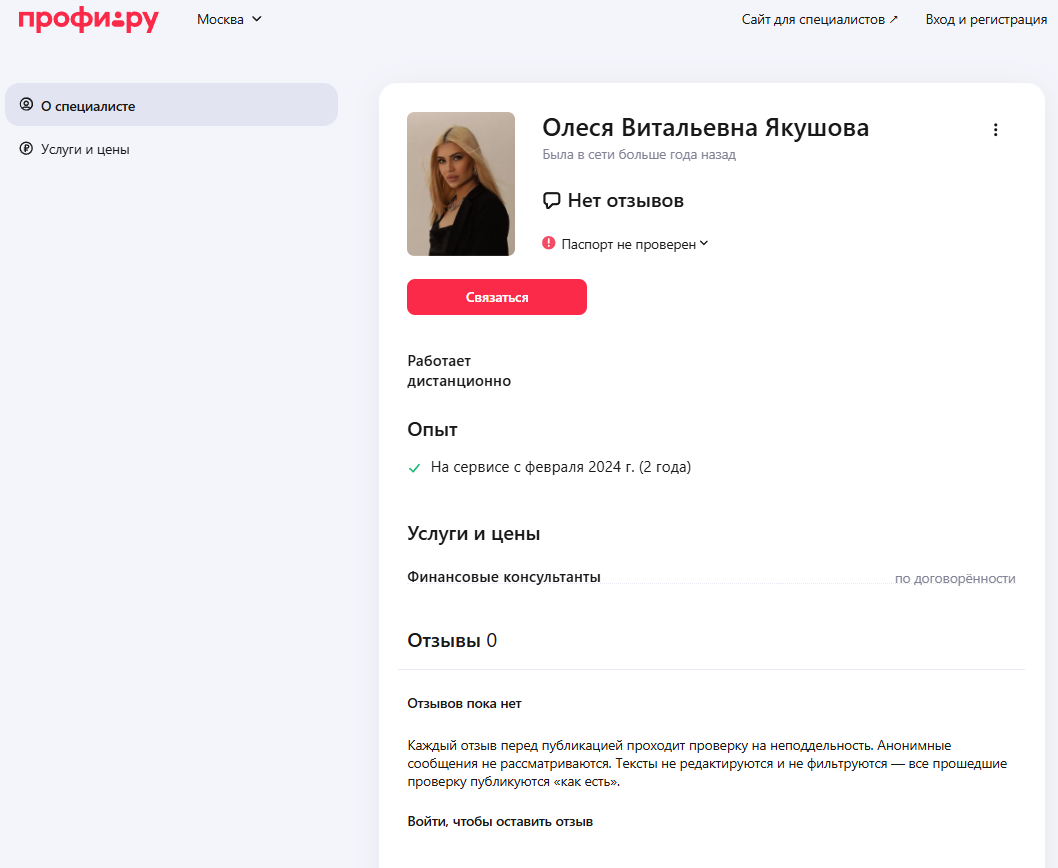
Task: Click the red passport warning icon
Action: tap(549, 243)
